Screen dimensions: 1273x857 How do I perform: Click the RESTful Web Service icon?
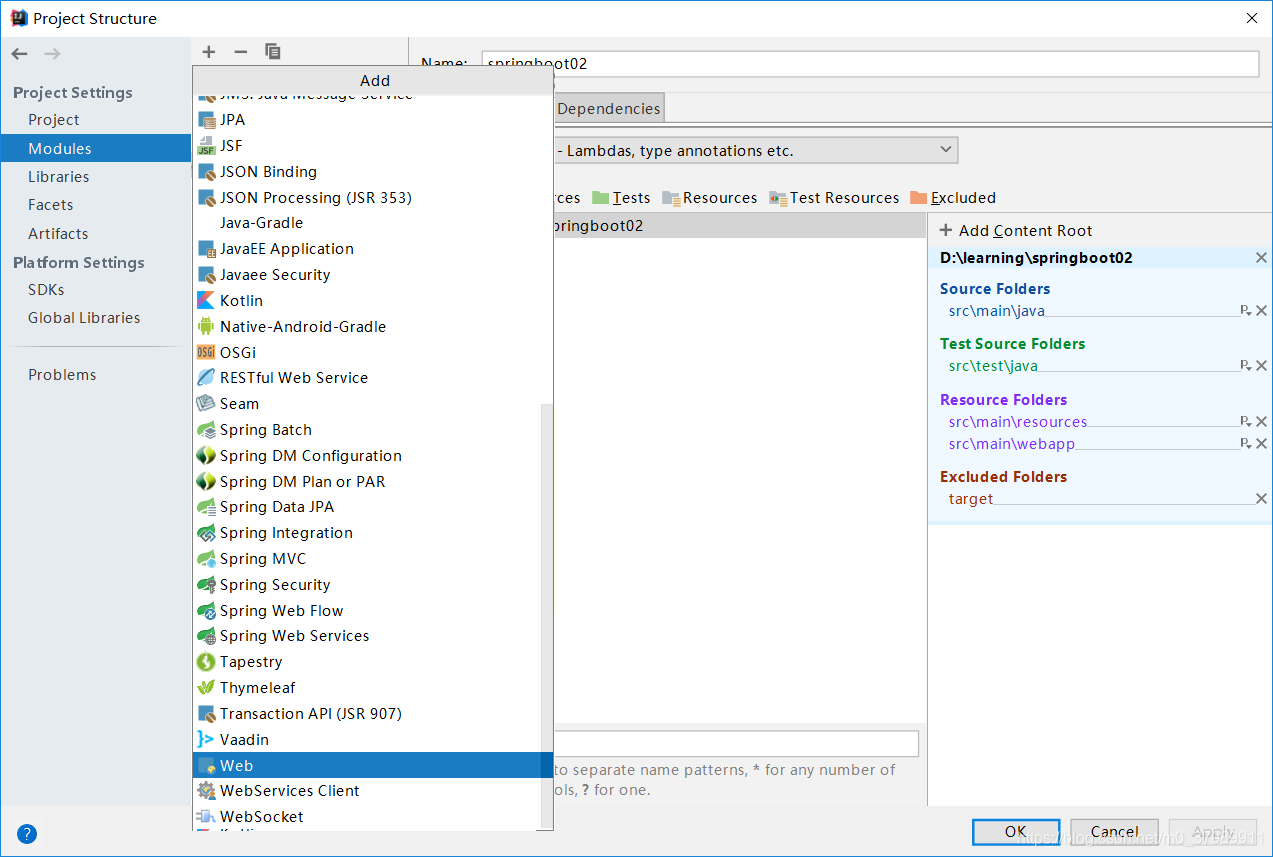click(x=206, y=378)
